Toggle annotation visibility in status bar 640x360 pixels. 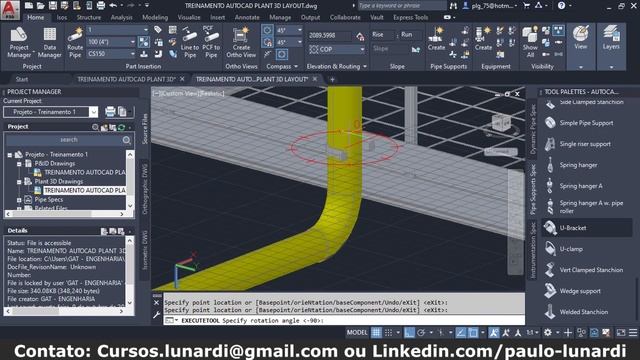click(493, 333)
